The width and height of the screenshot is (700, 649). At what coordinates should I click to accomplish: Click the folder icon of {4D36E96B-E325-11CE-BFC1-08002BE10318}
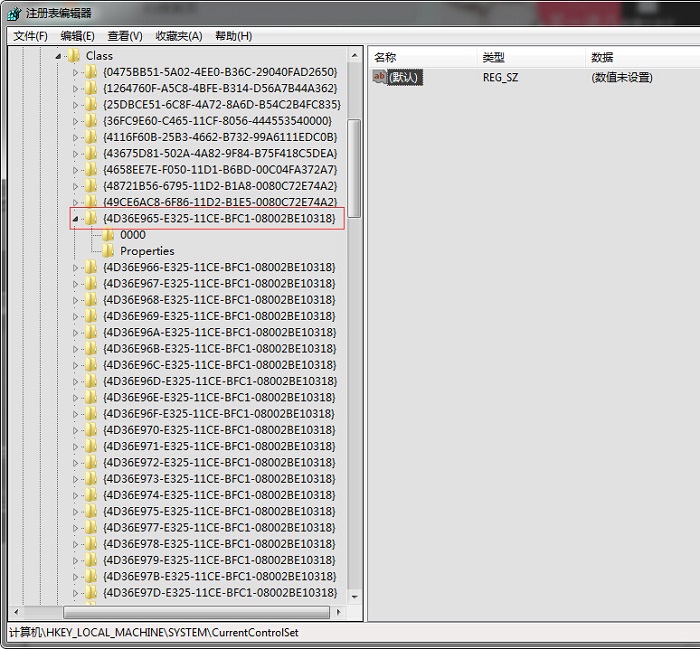[x=91, y=349]
